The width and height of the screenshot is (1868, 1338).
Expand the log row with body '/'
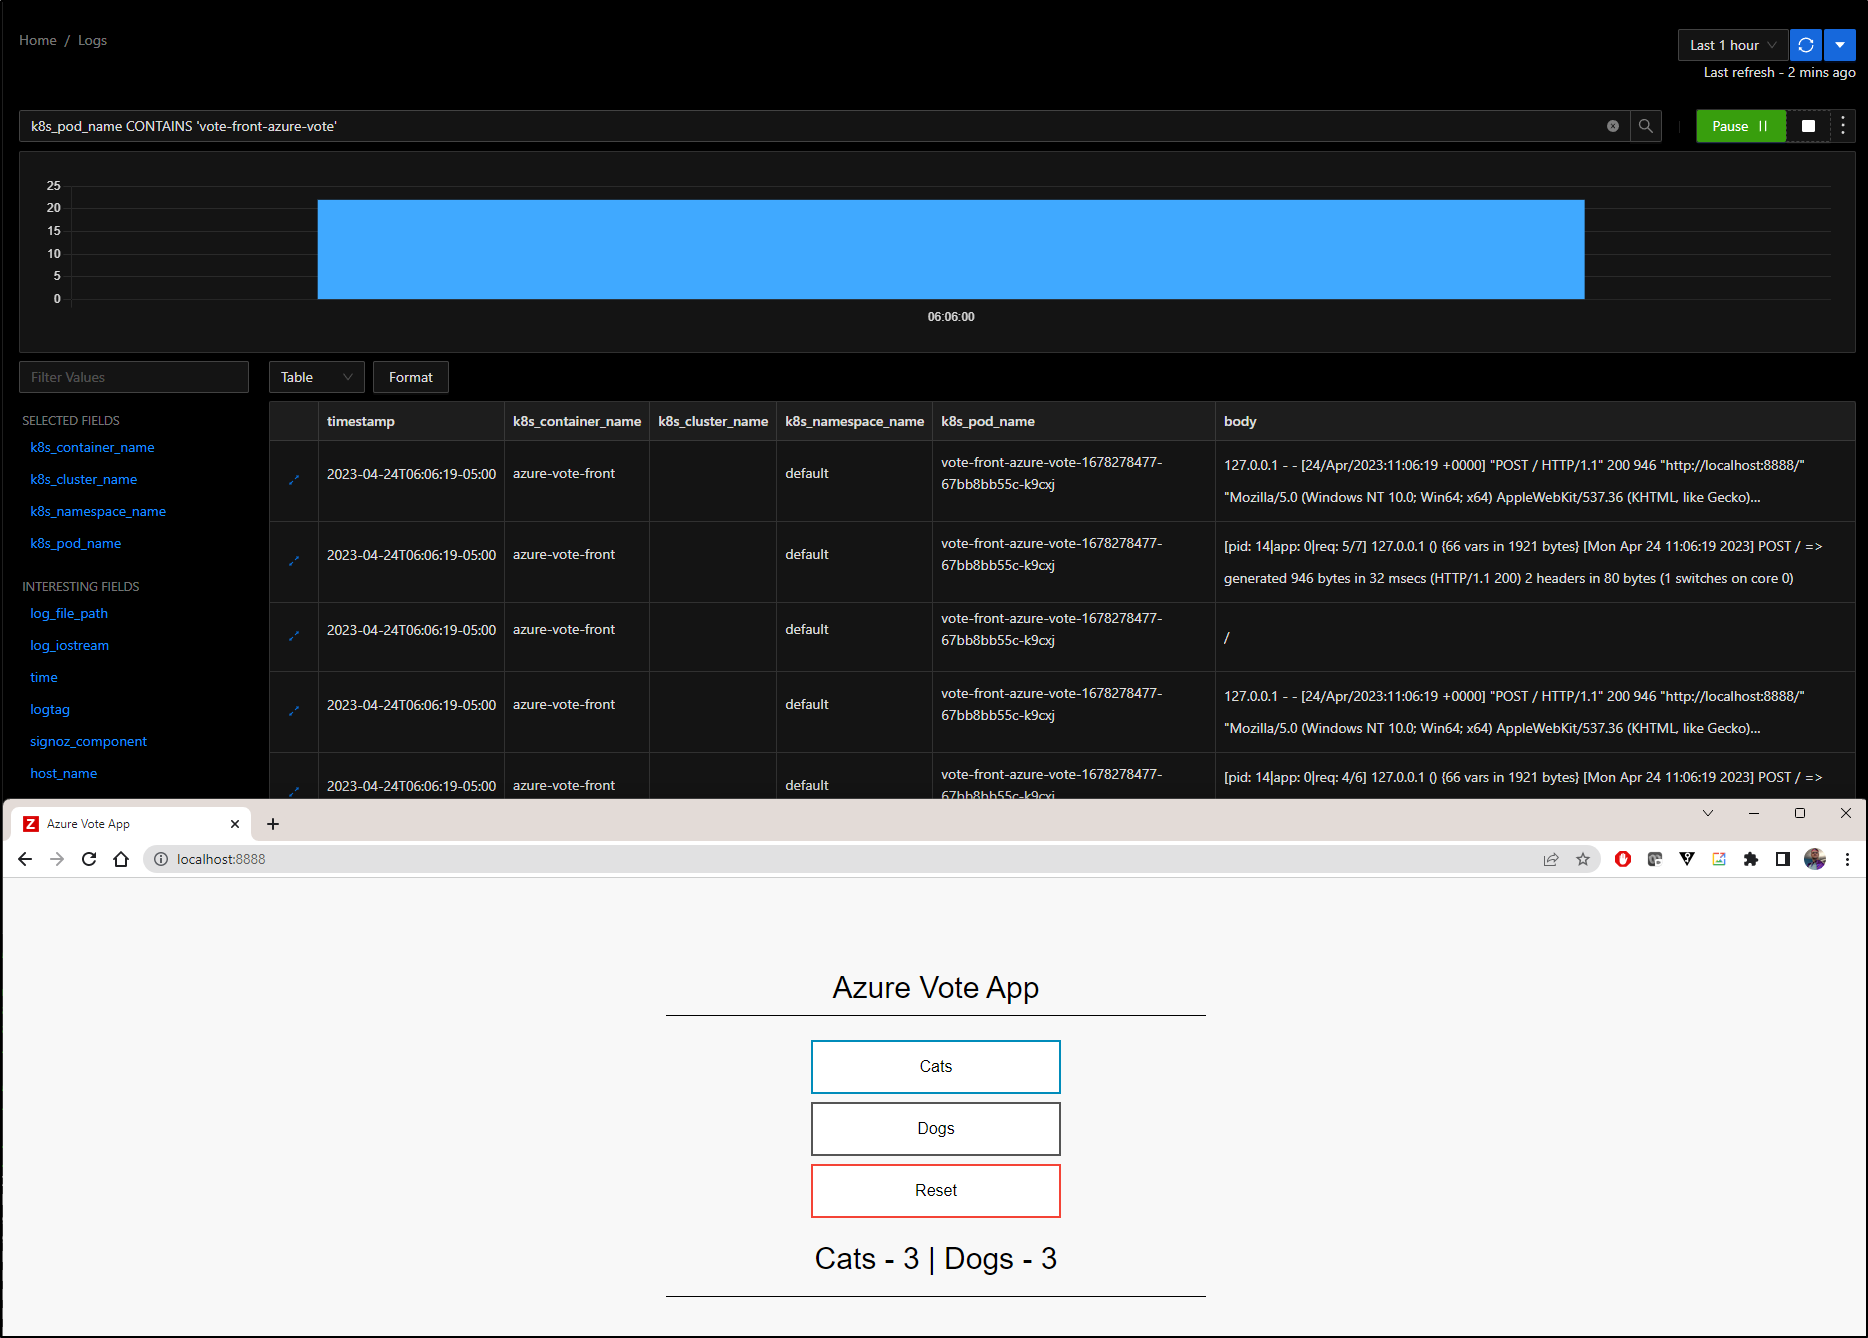point(294,636)
